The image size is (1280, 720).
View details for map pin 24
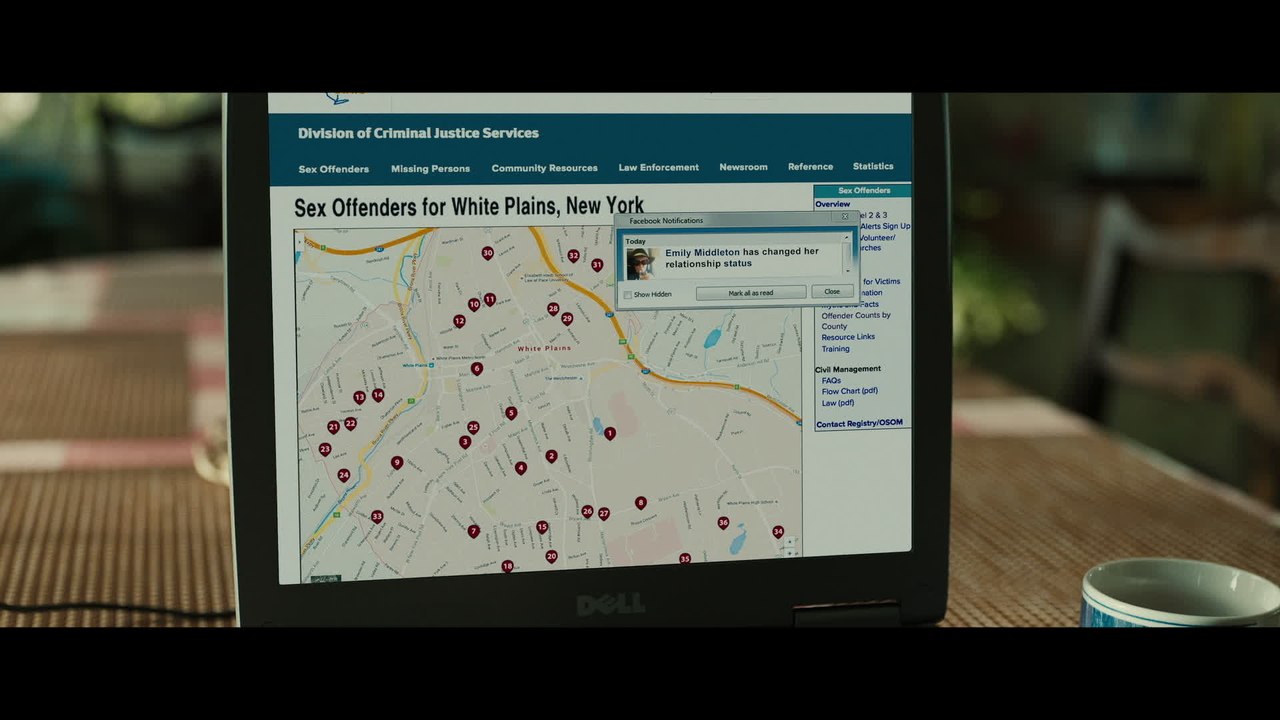(x=344, y=475)
